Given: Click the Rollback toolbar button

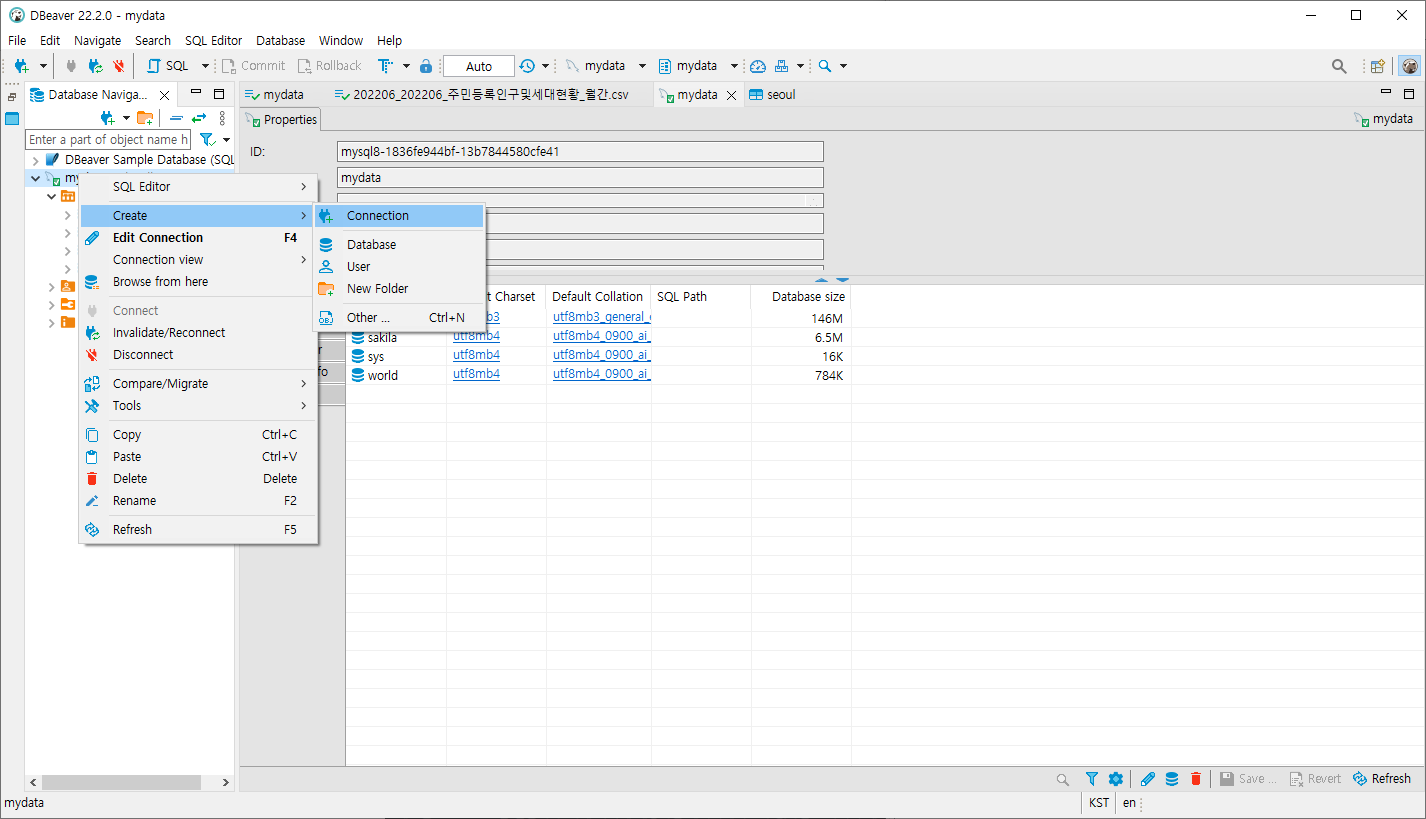Looking at the screenshot, I should [x=329, y=66].
